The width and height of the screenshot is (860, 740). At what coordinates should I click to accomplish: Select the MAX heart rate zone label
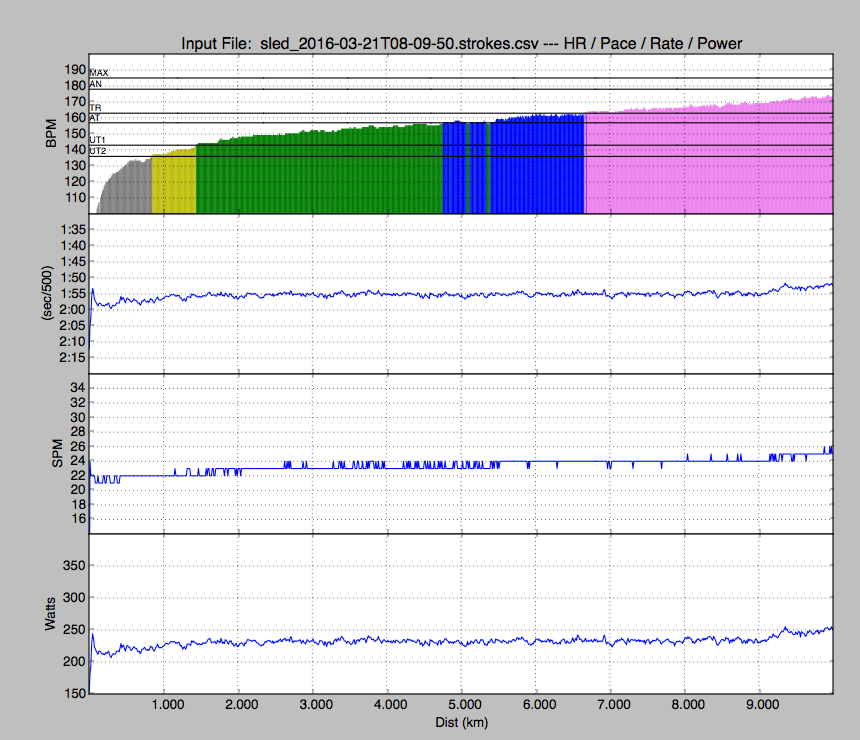tap(98, 73)
